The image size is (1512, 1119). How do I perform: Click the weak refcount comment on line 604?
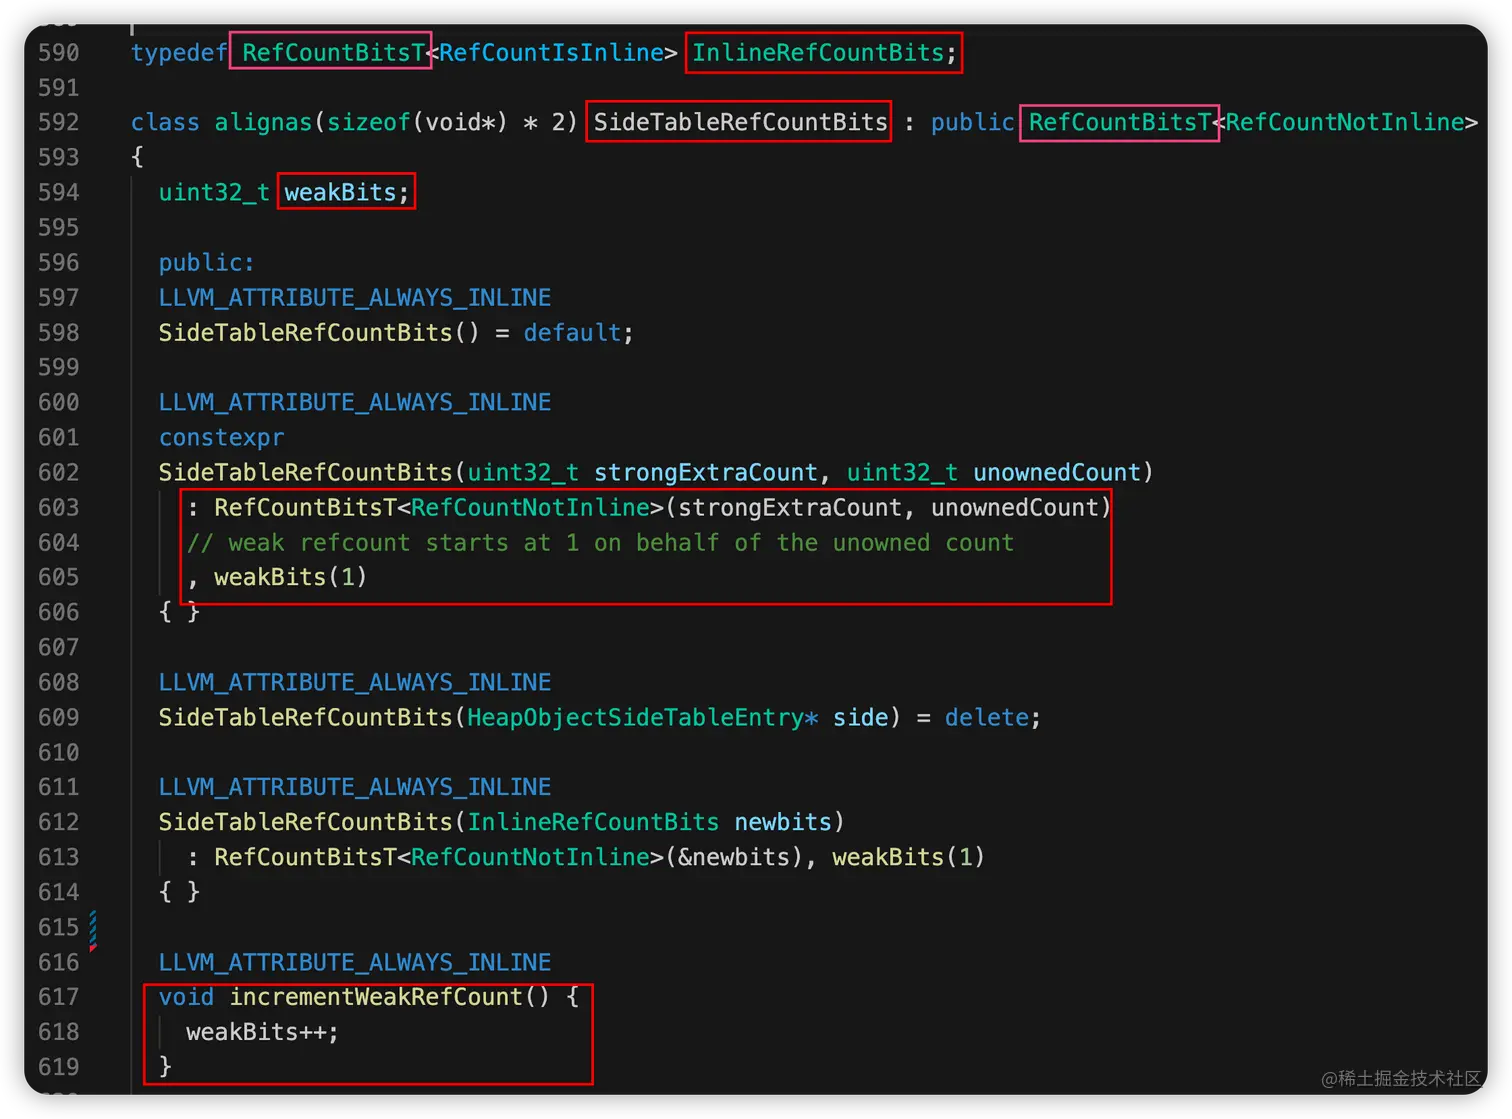600,542
